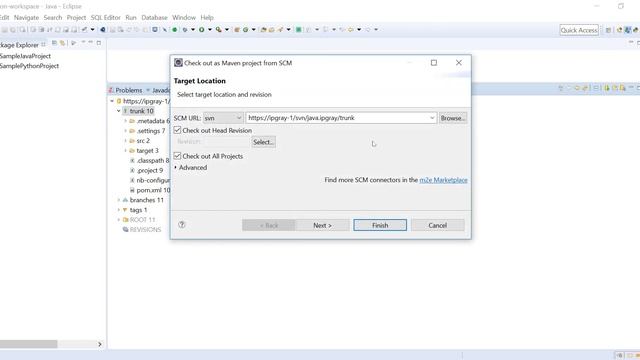
Task: Click the Collapse All icon in Package Explorer
Action: pyautogui.click(x=54, y=43)
